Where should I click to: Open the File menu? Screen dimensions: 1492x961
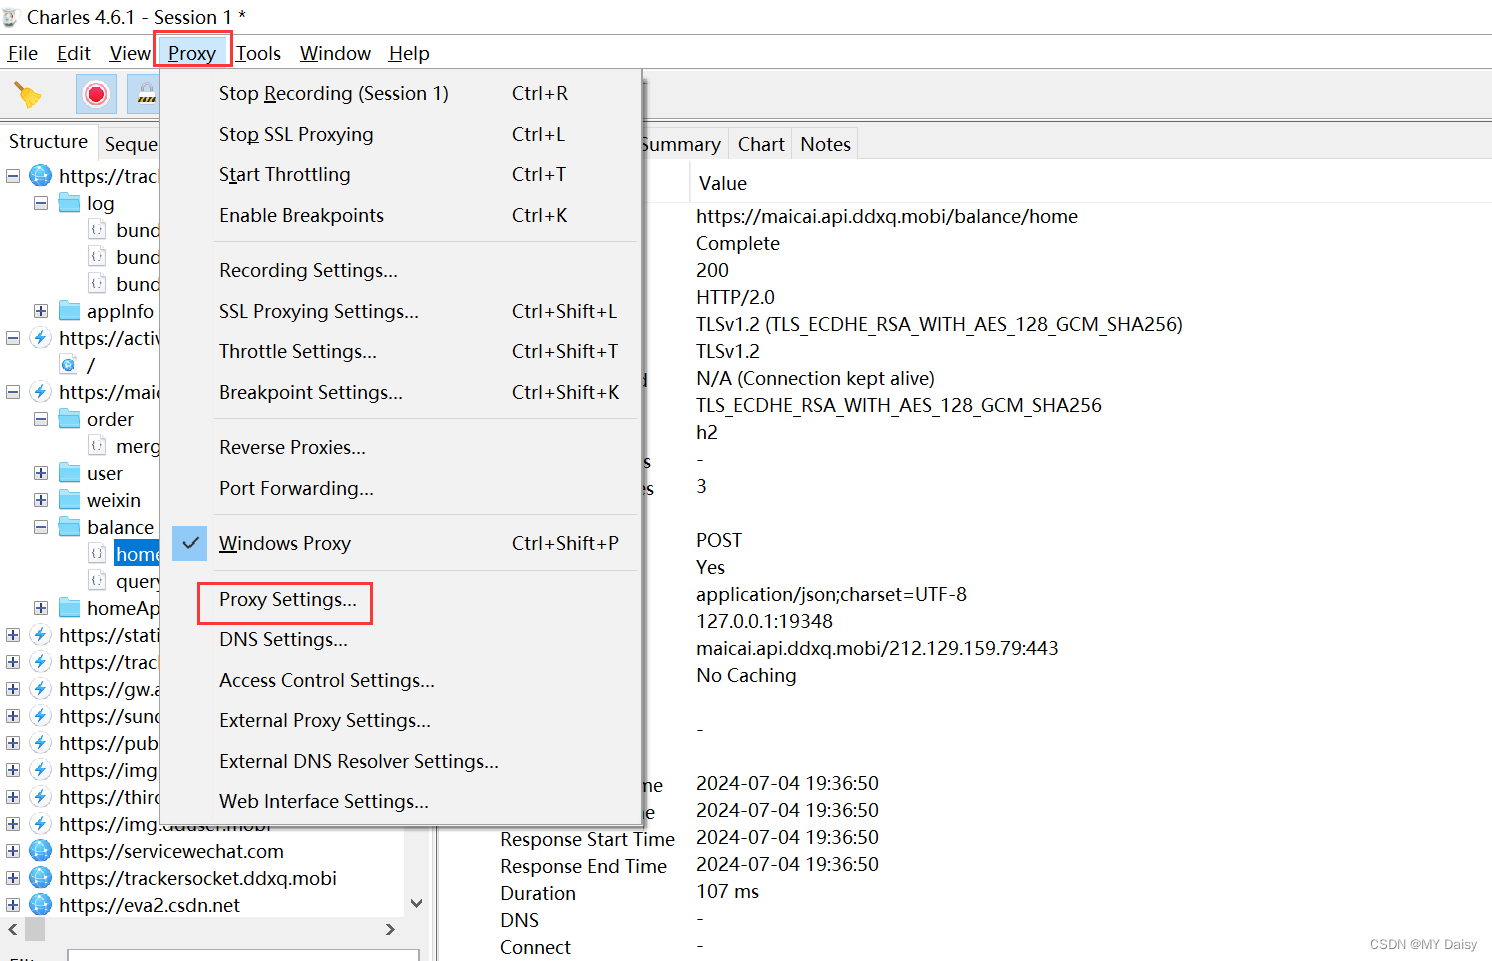[22, 53]
